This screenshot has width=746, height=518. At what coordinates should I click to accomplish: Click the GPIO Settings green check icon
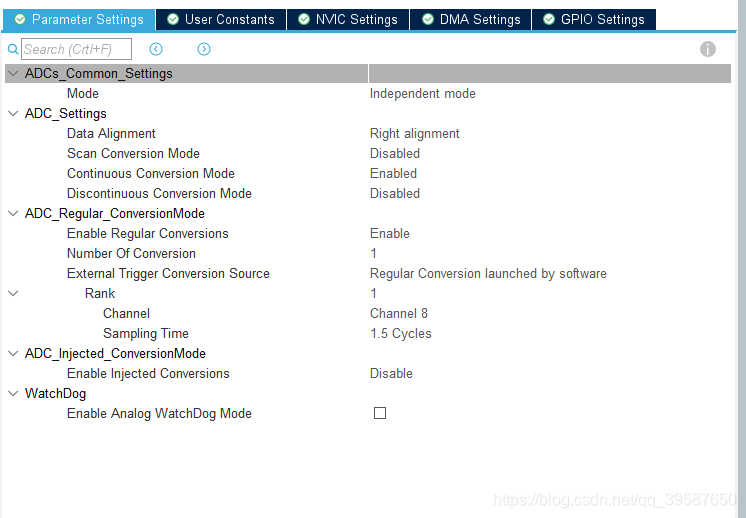[549, 19]
